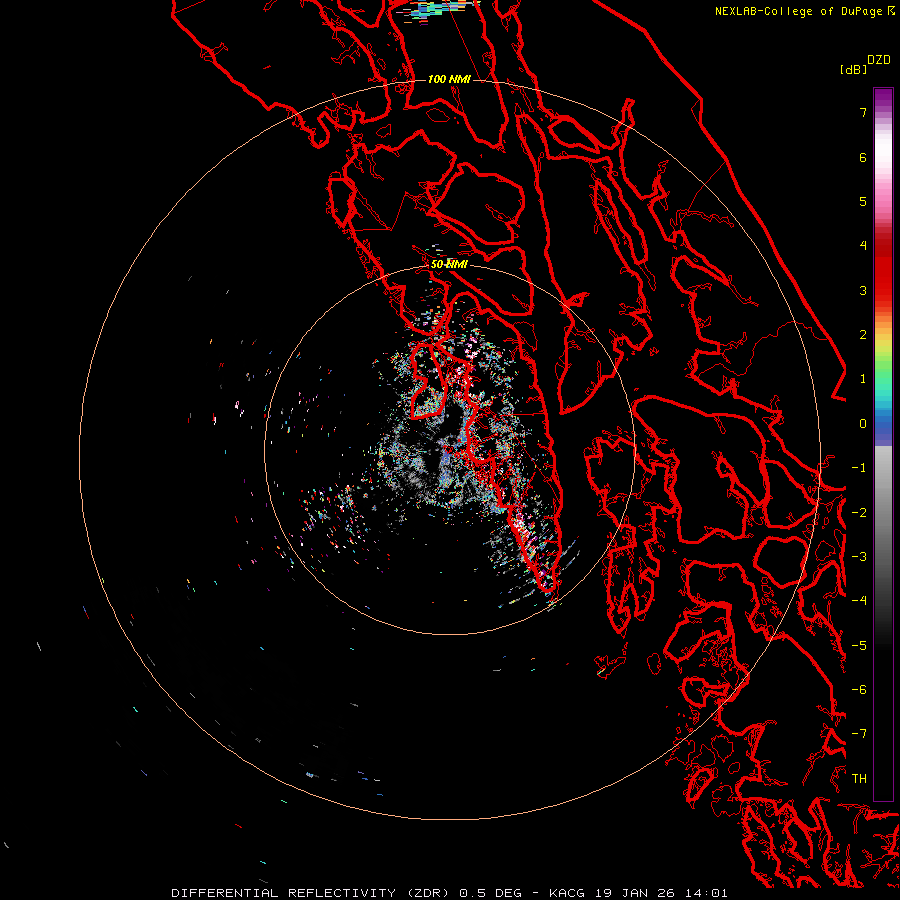Click the -6 scale value
The image size is (900, 900).
859,690
